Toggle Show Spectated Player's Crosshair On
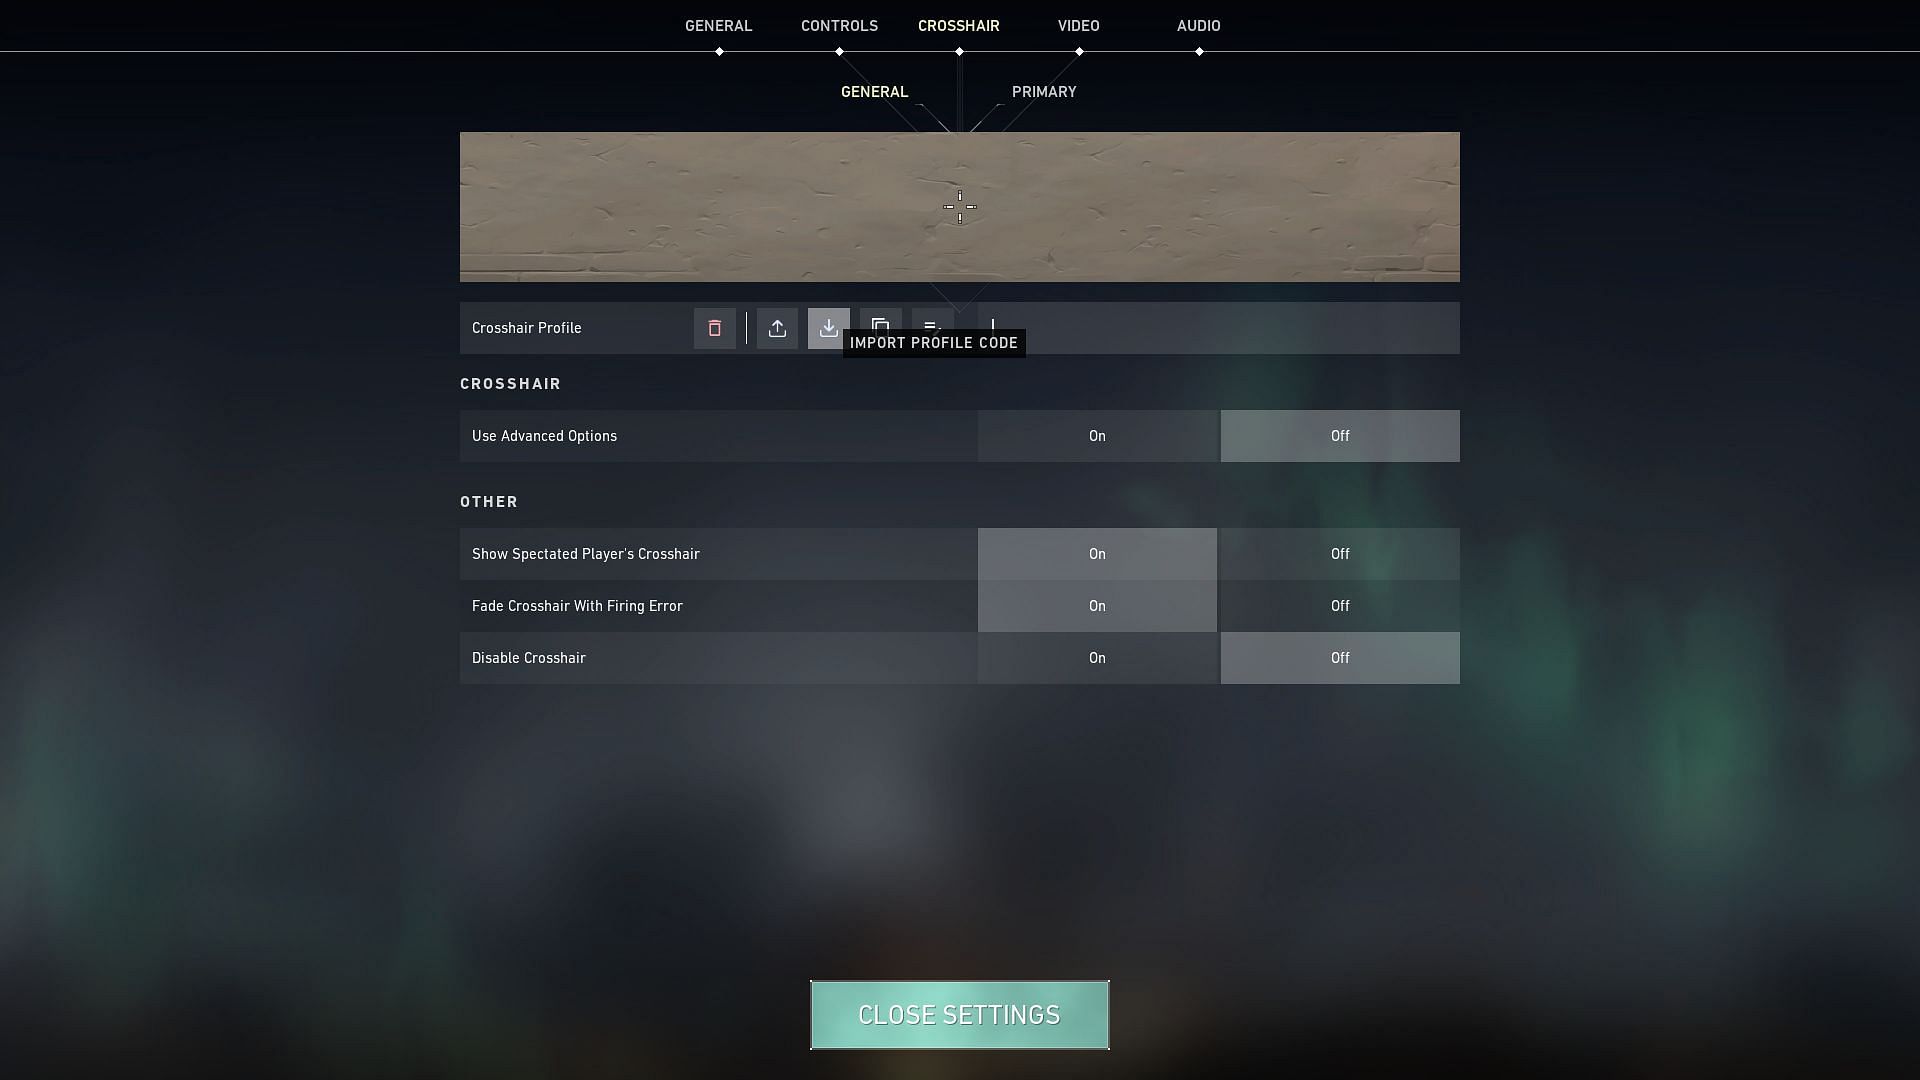The height and width of the screenshot is (1080, 1920). pyautogui.click(x=1098, y=553)
